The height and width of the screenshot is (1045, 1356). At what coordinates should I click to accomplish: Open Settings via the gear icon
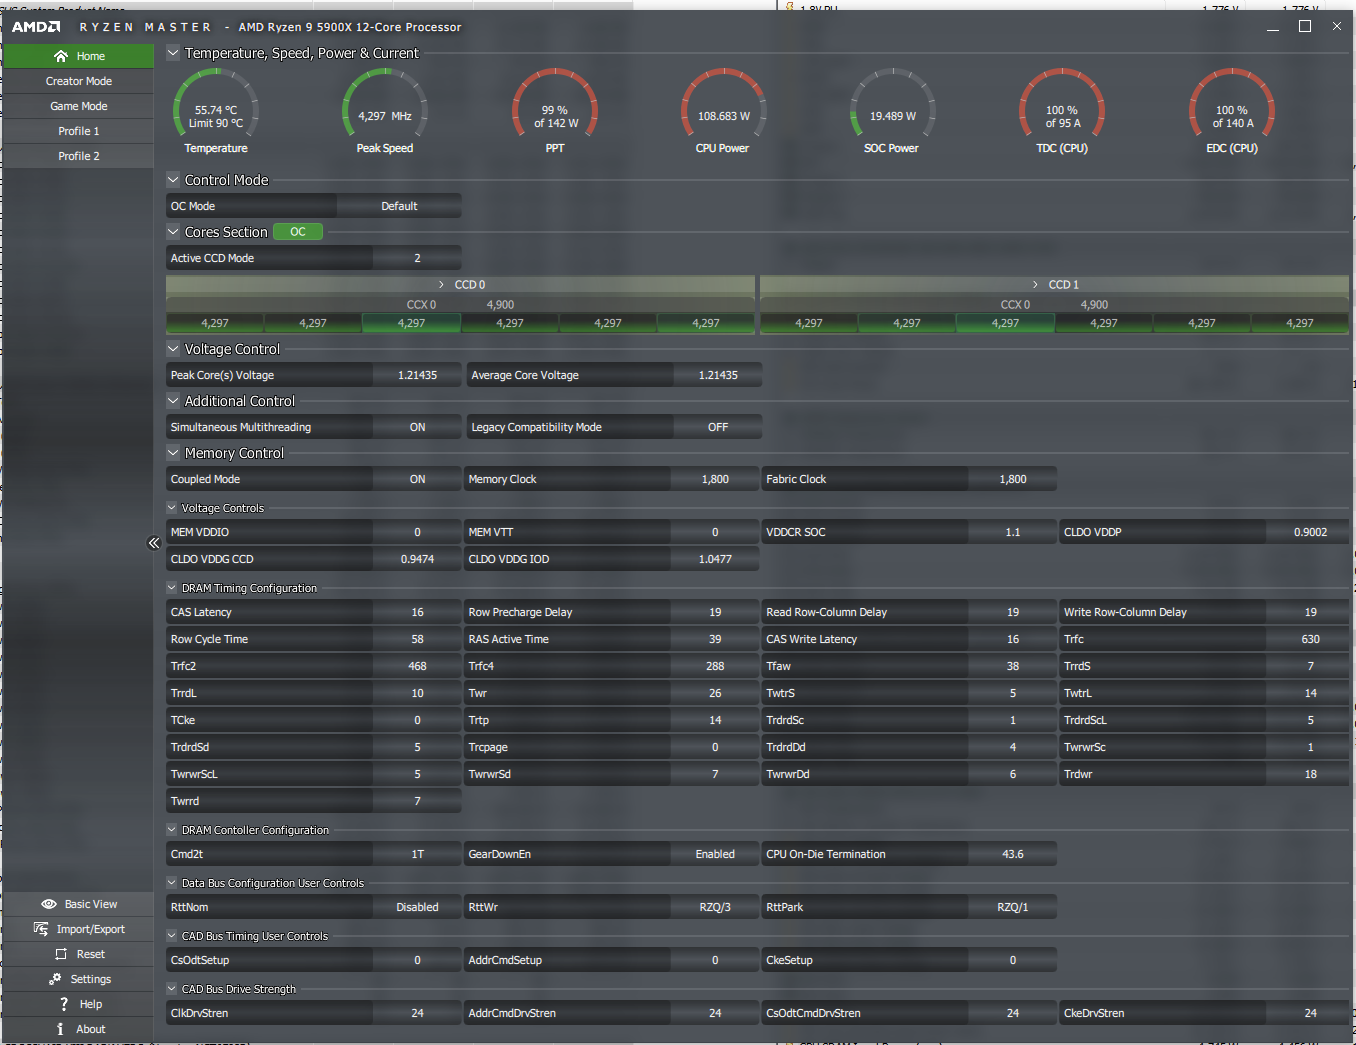55,979
